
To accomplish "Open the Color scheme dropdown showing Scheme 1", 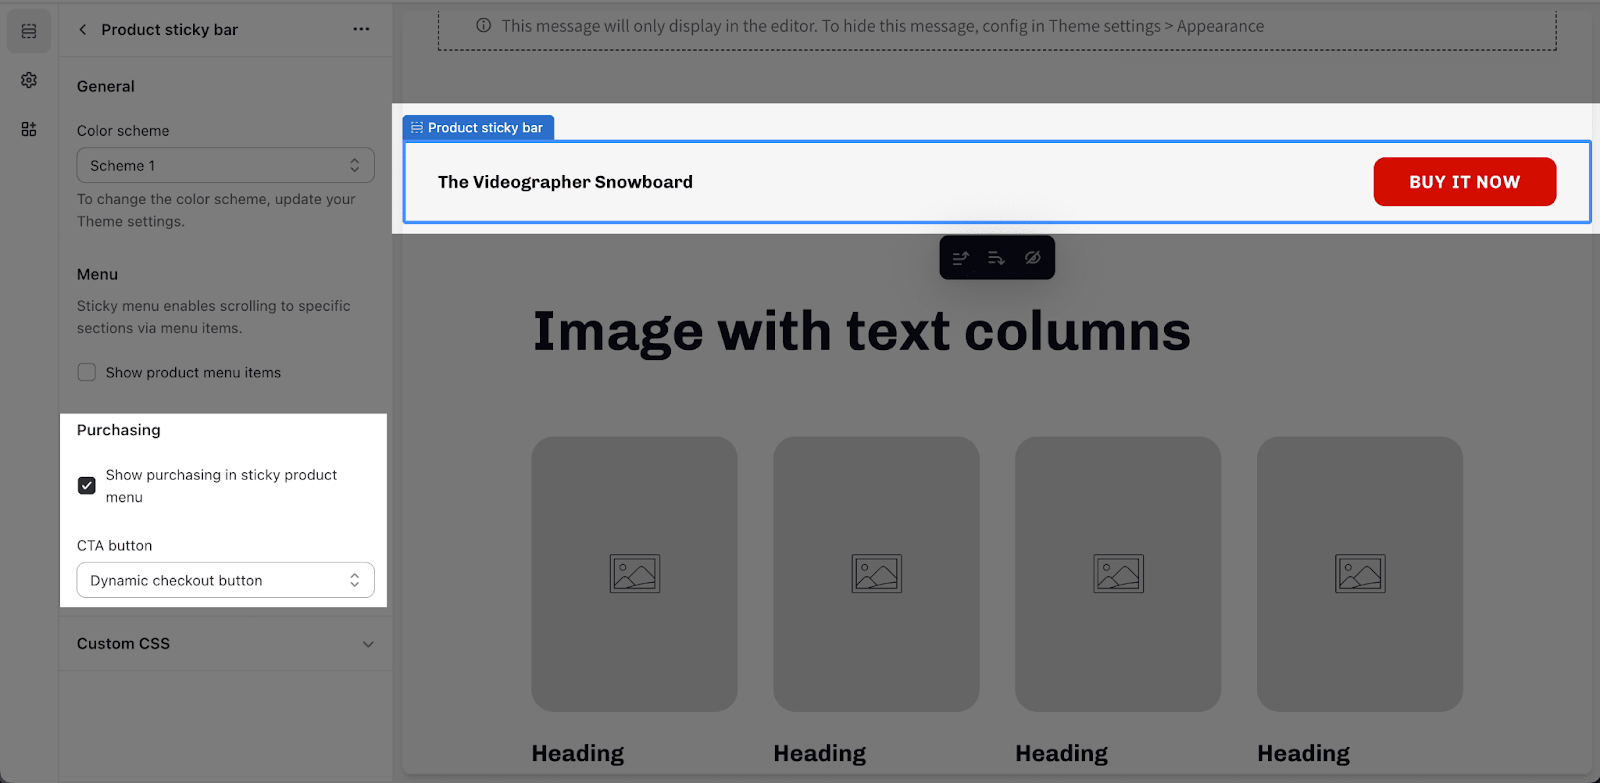I will (x=226, y=166).
